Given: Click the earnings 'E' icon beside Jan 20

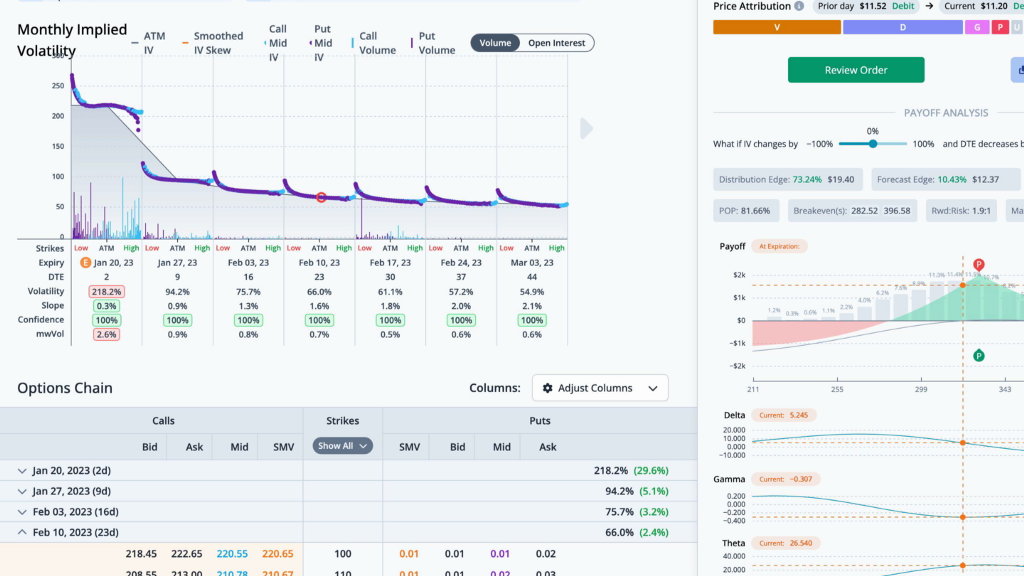Looking at the screenshot, I should pyautogui.click(x=85, y=262).
